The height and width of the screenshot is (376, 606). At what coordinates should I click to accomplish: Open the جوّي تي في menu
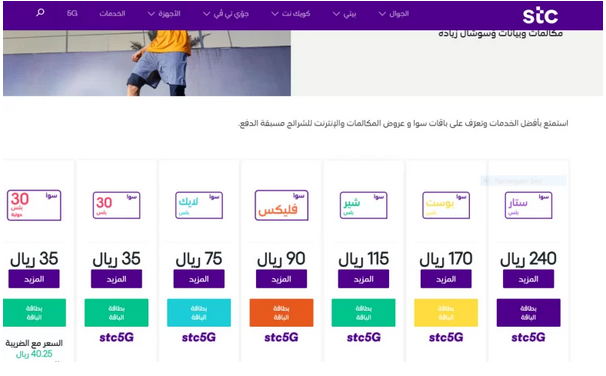[x=226, y=14]
